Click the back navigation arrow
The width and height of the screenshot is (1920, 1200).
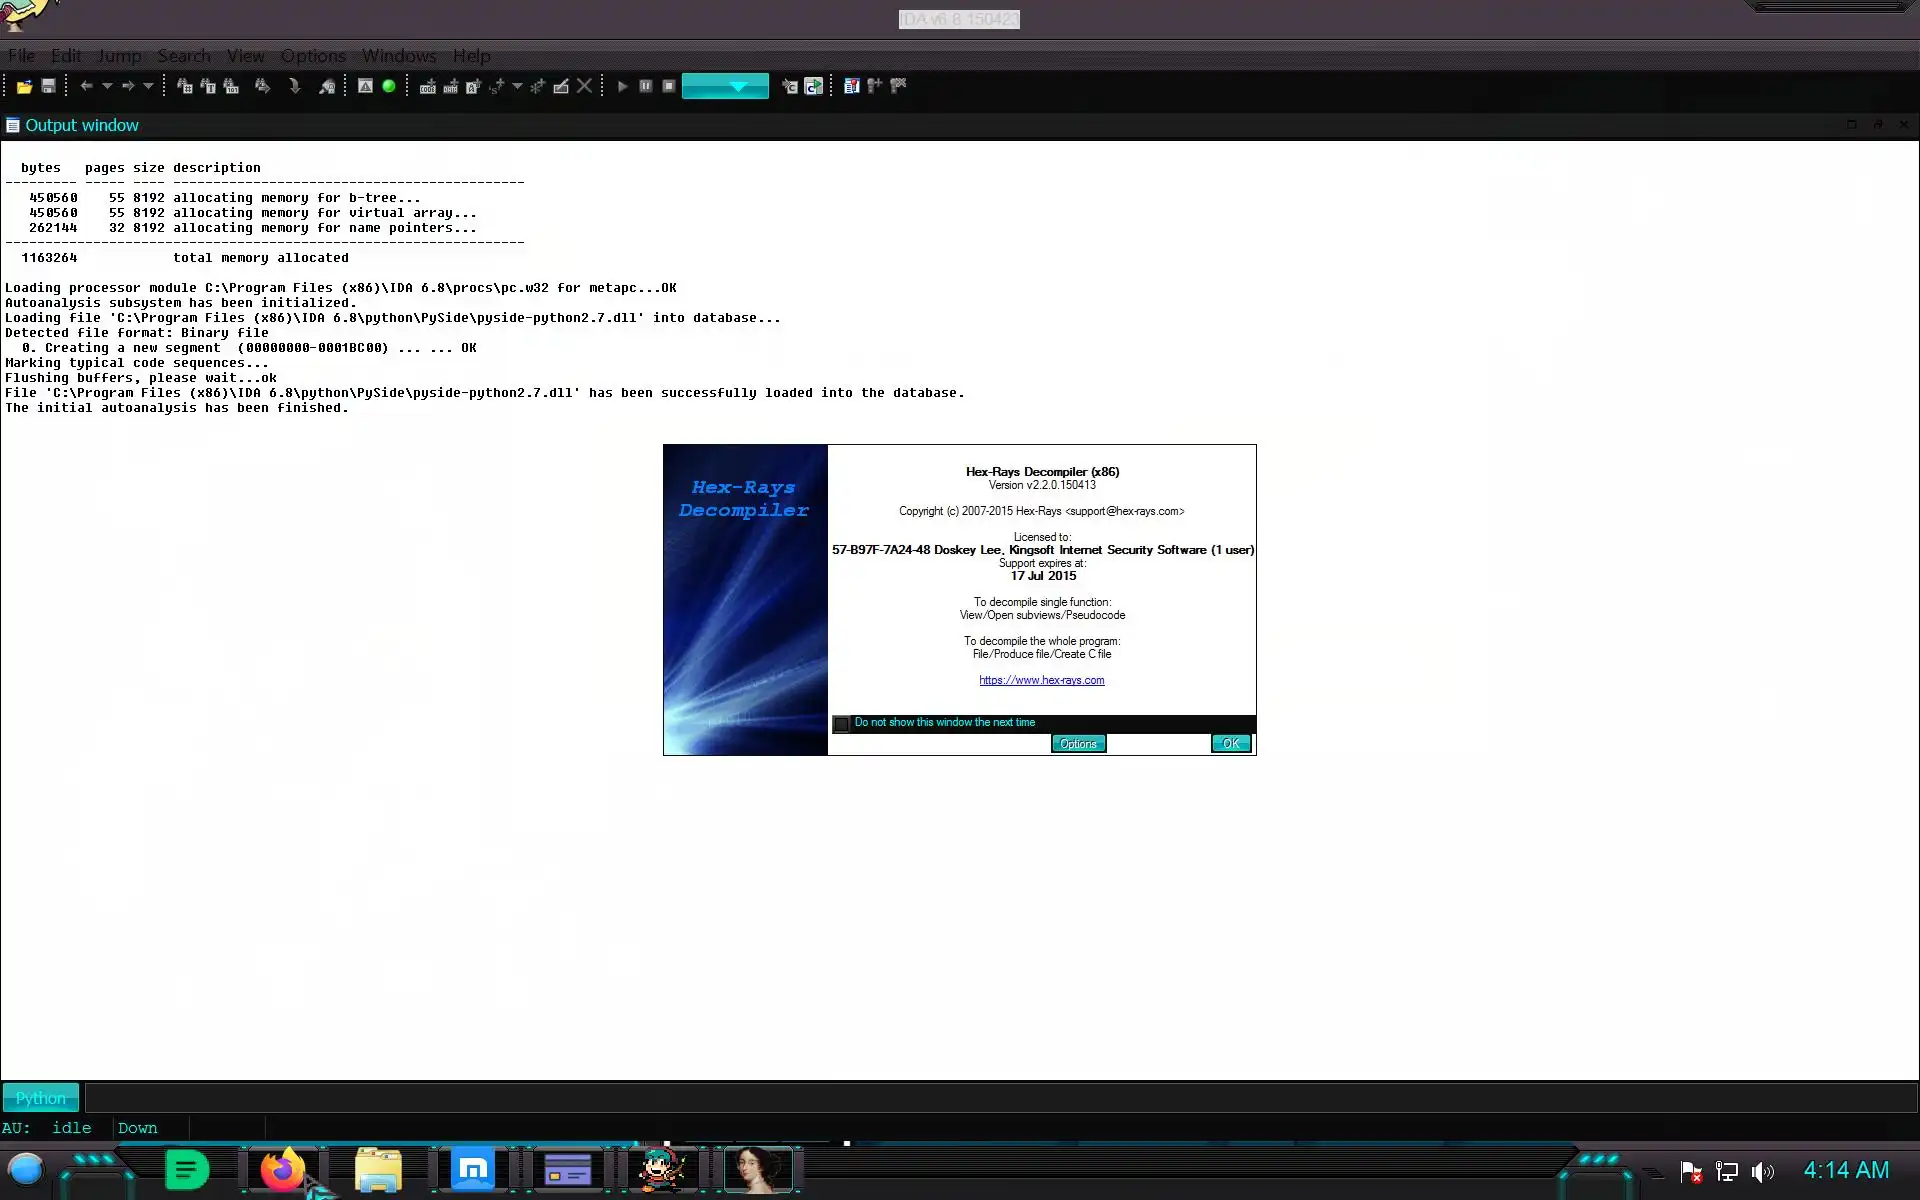tap(86, 87)
